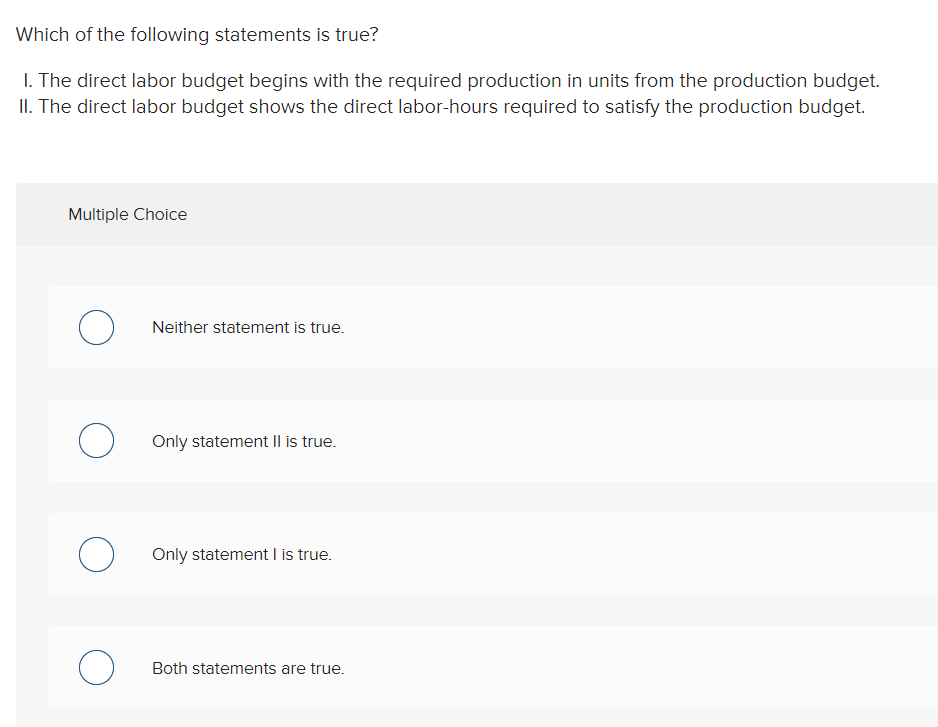Select the 'Neither statement is true' radio button

point(96,328)
